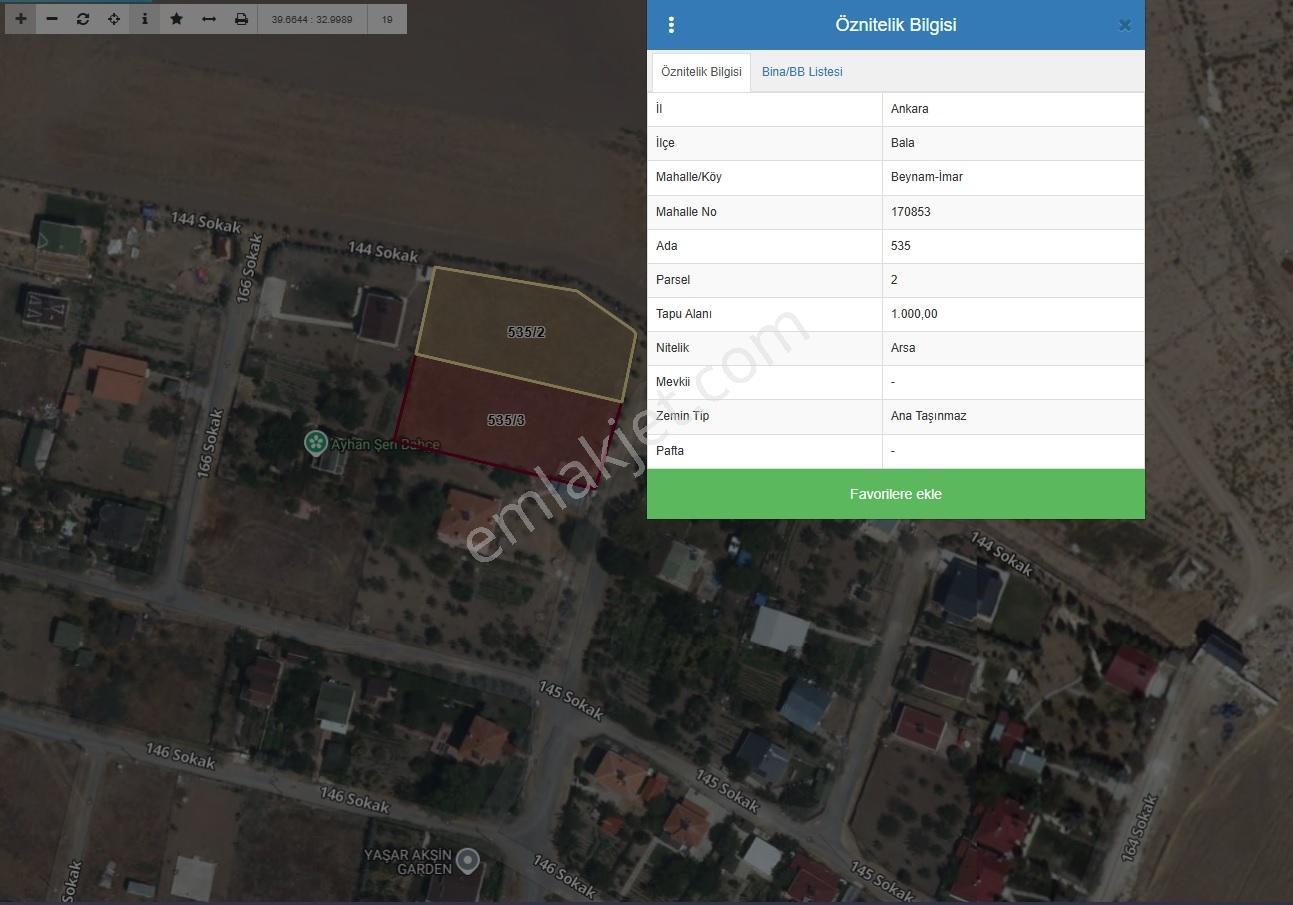
Task: Zoom in with the plus icon
Action: (x=21, y=19)
